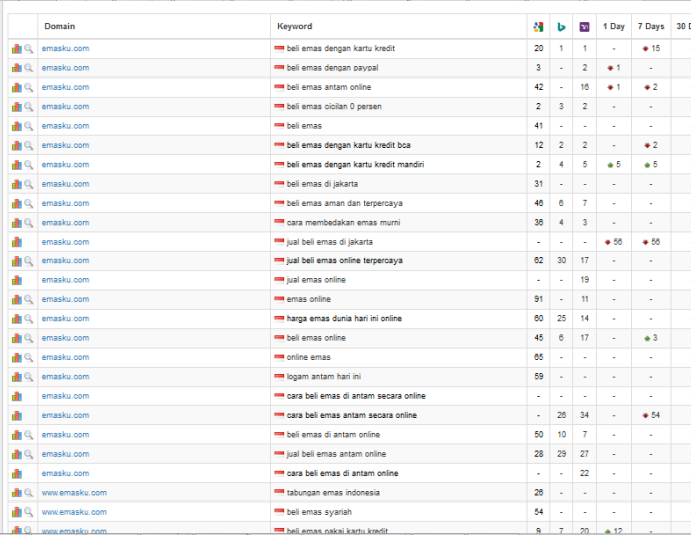Click Google rank 91 for 'emas online'
The width and height of the screenshot is (691, 535).
[x=539, y=299]
